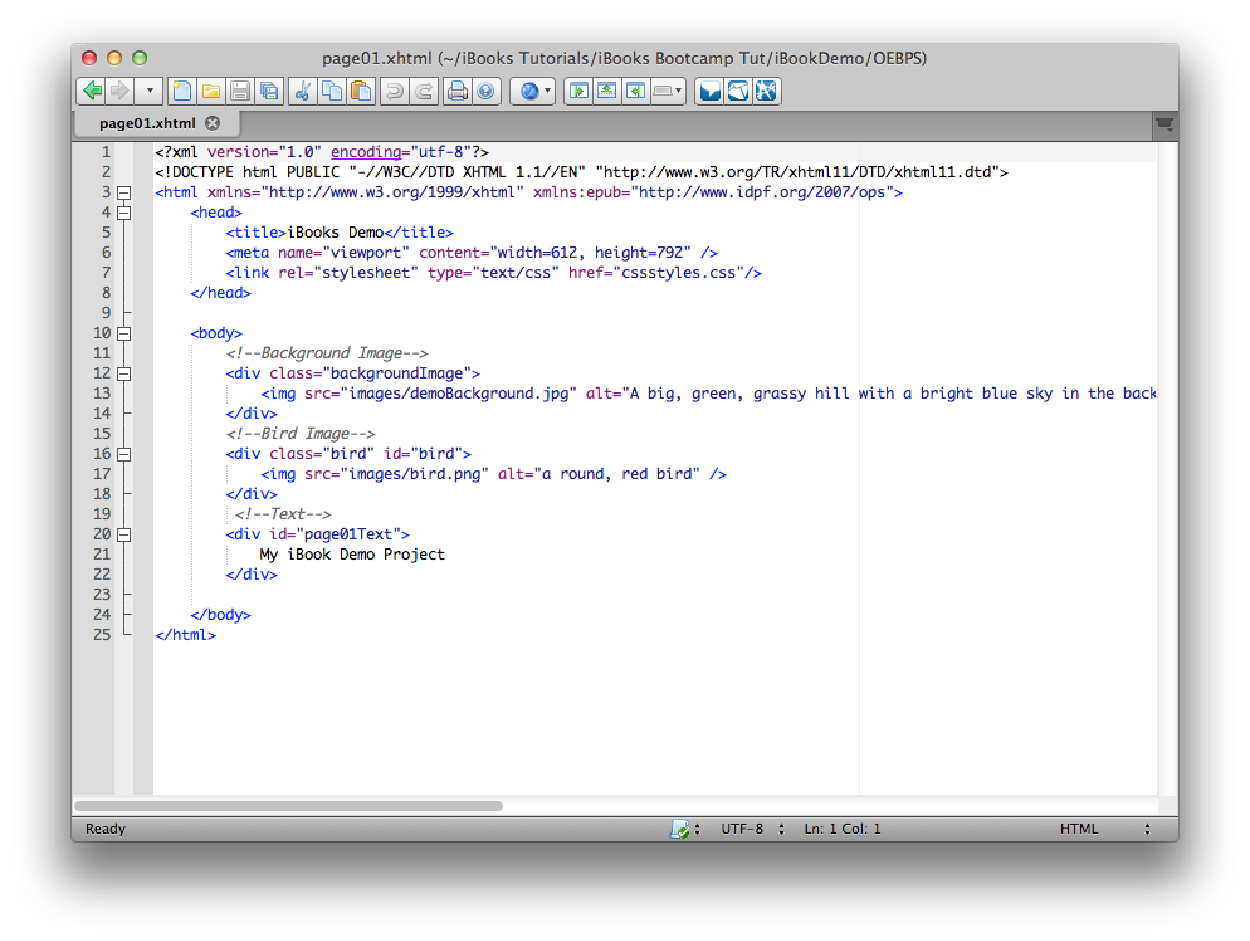This screenshot has height=941, width=1250.
Task: Click the closing </body> tag
Action: pos(221,614)
